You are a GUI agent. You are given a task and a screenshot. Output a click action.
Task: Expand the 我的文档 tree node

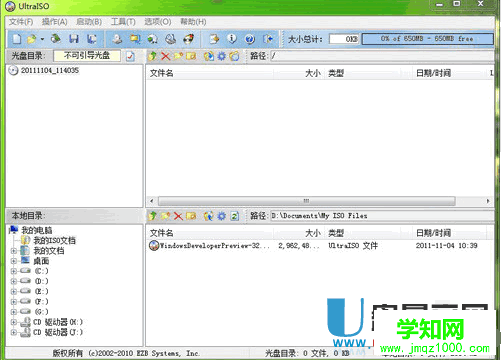coord(14,251)
